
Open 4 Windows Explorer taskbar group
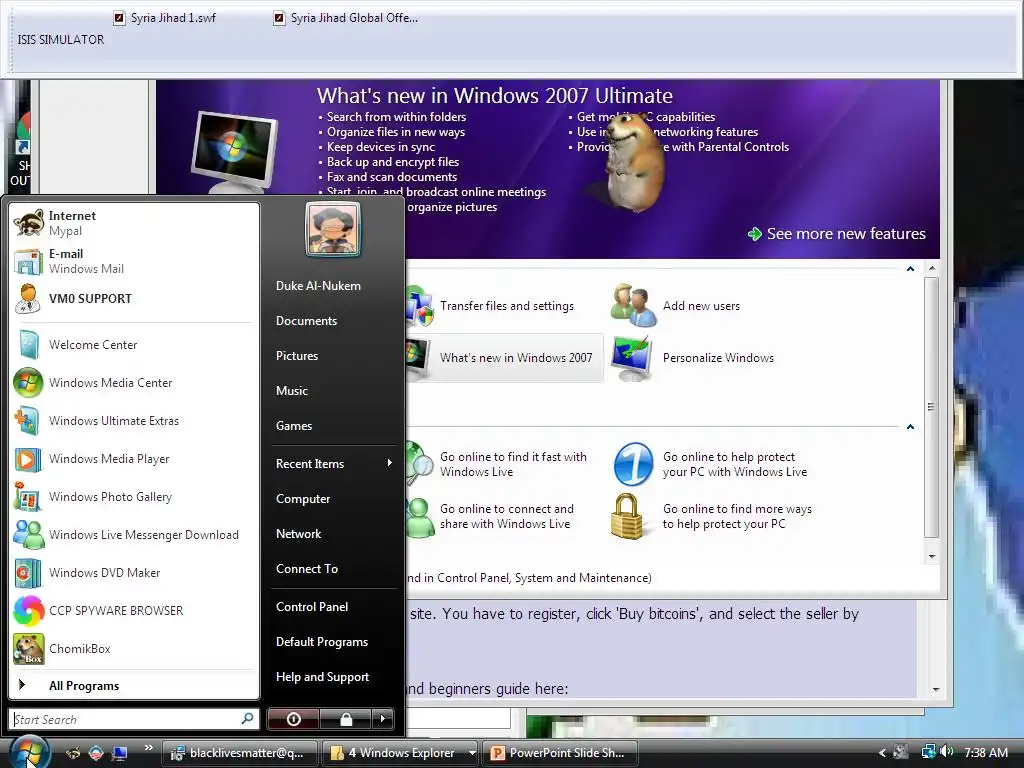click(x=400, y=753)
